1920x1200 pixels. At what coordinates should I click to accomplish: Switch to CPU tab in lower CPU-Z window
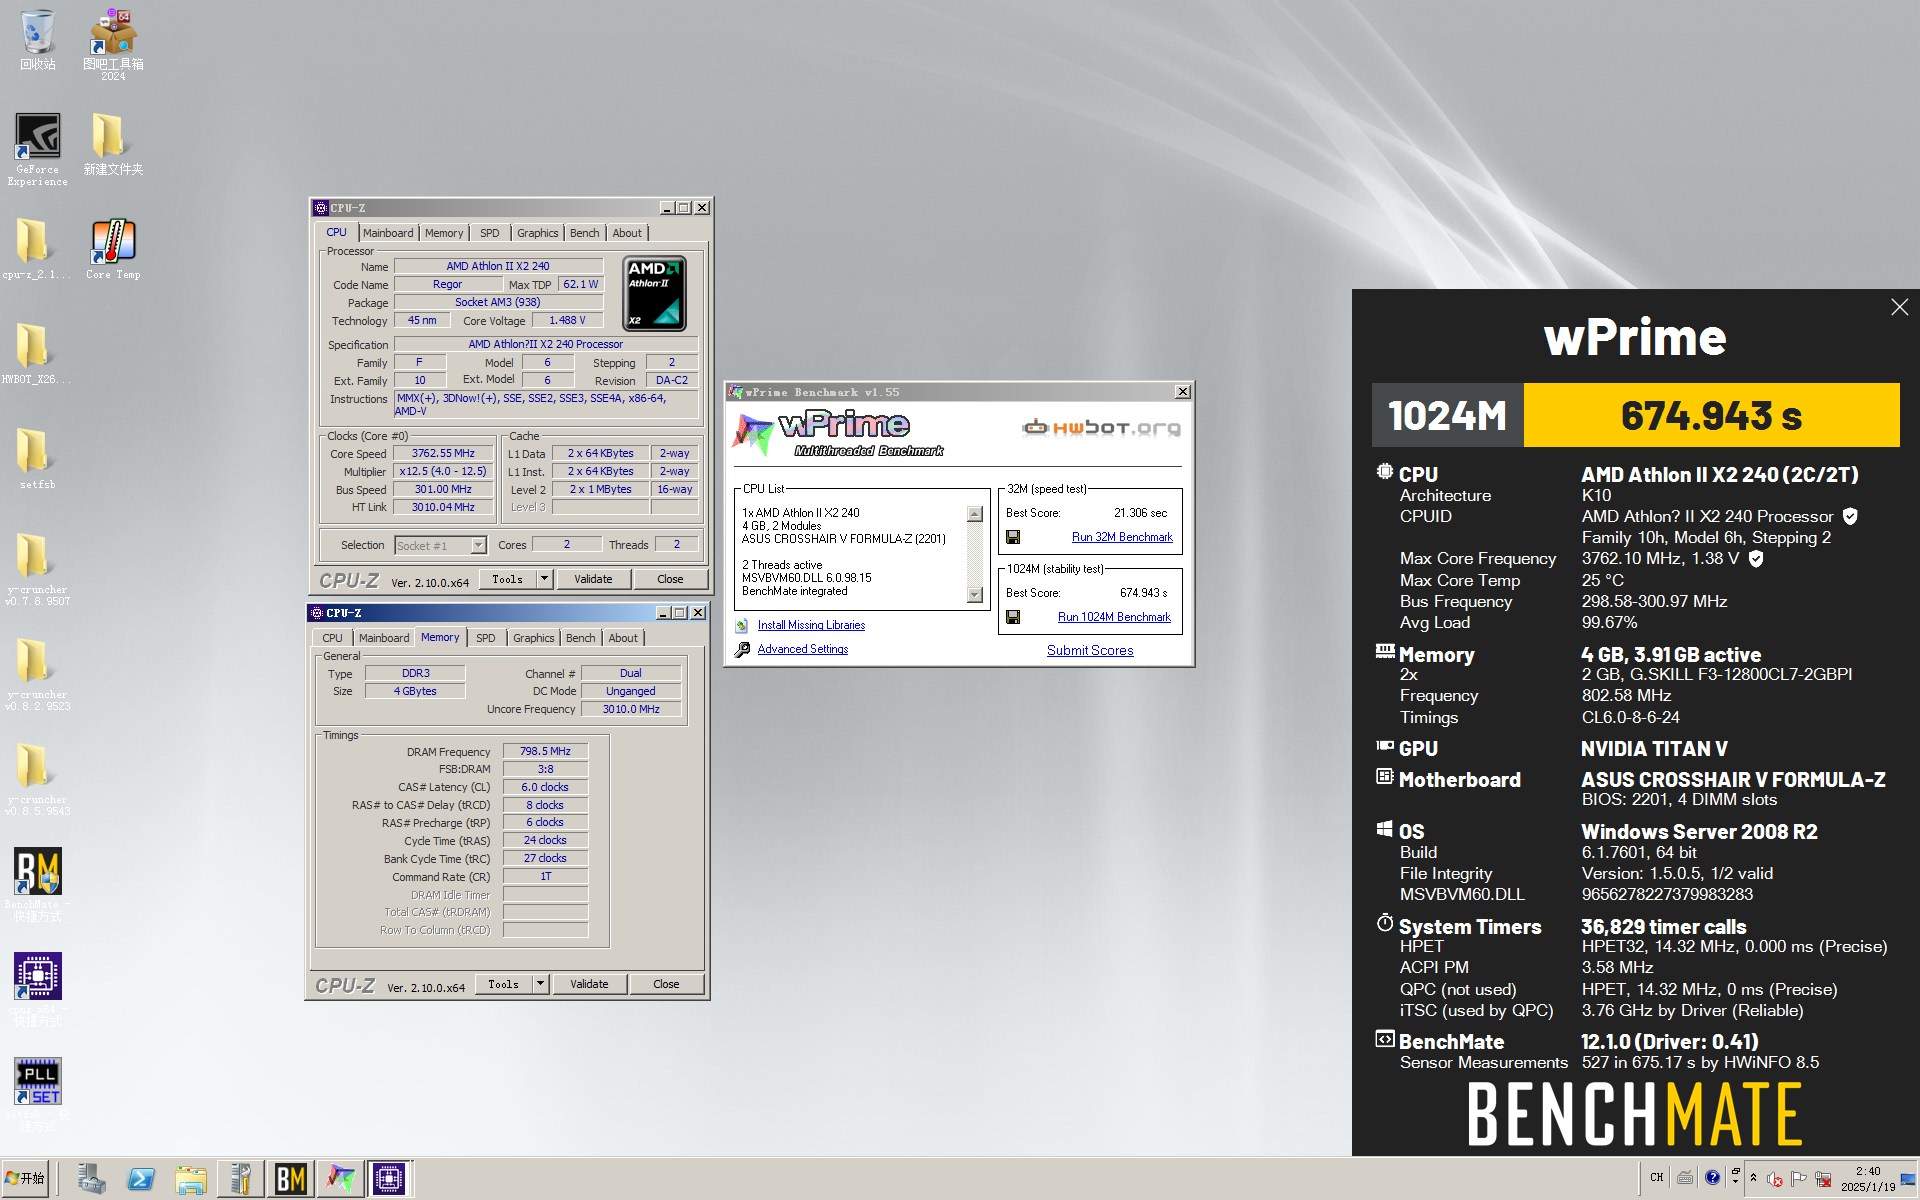pyautogui.click(x=332, y=638)
